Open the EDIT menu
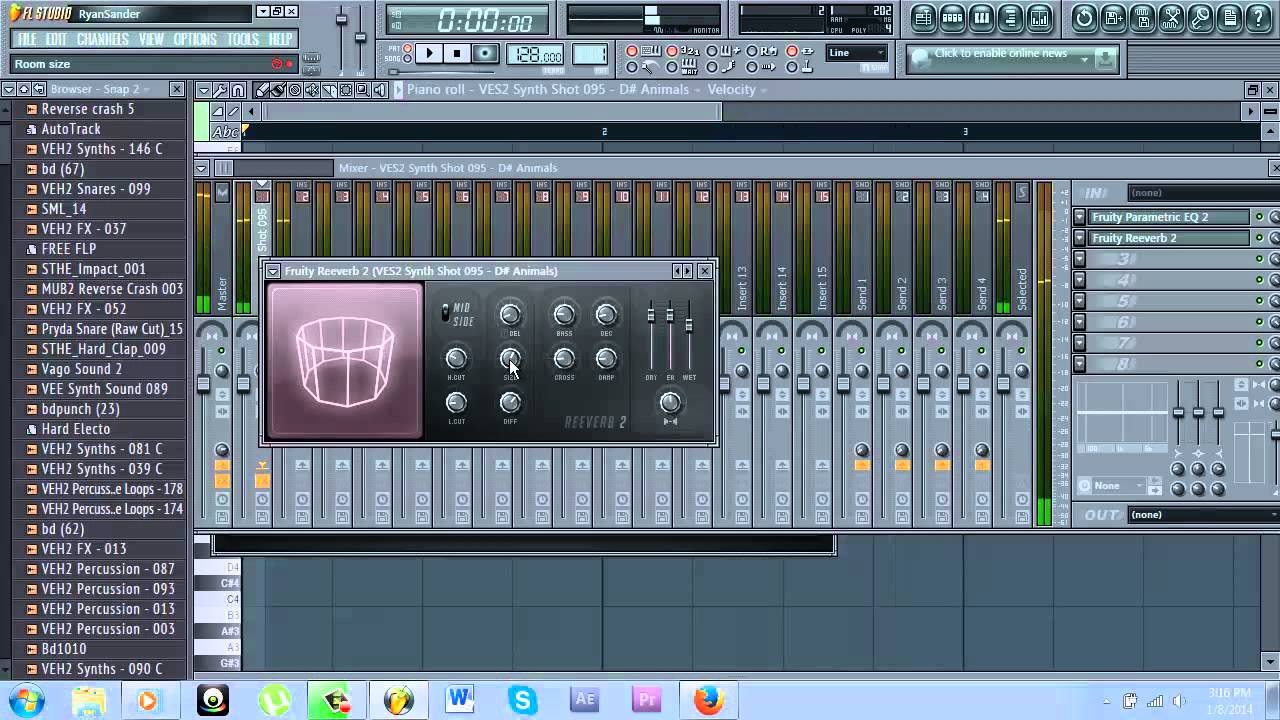1280x720 pixels. 56,39
